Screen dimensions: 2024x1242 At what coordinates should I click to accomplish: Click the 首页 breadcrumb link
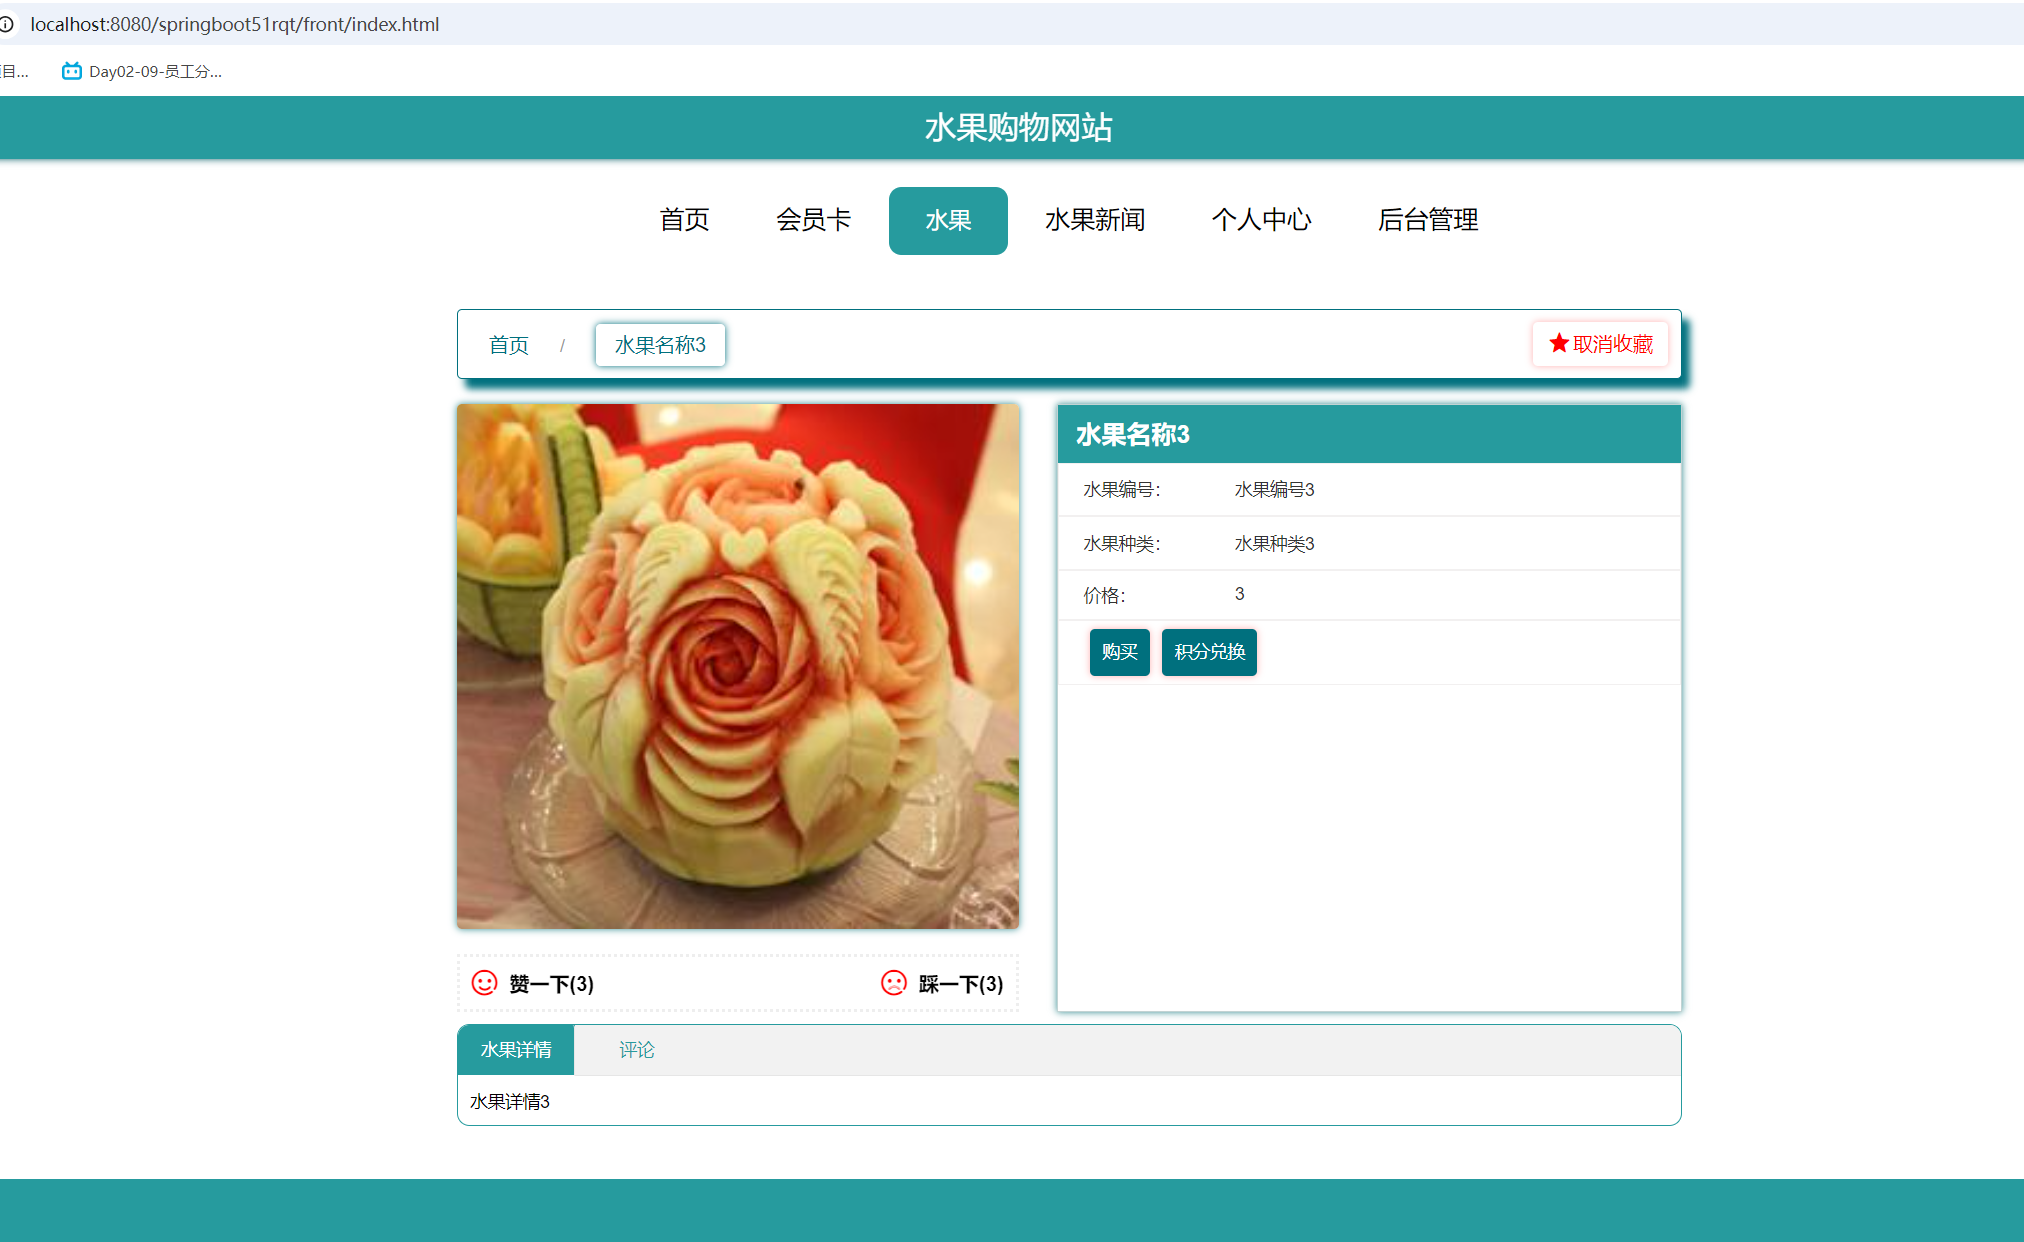[x=508, y=345]
